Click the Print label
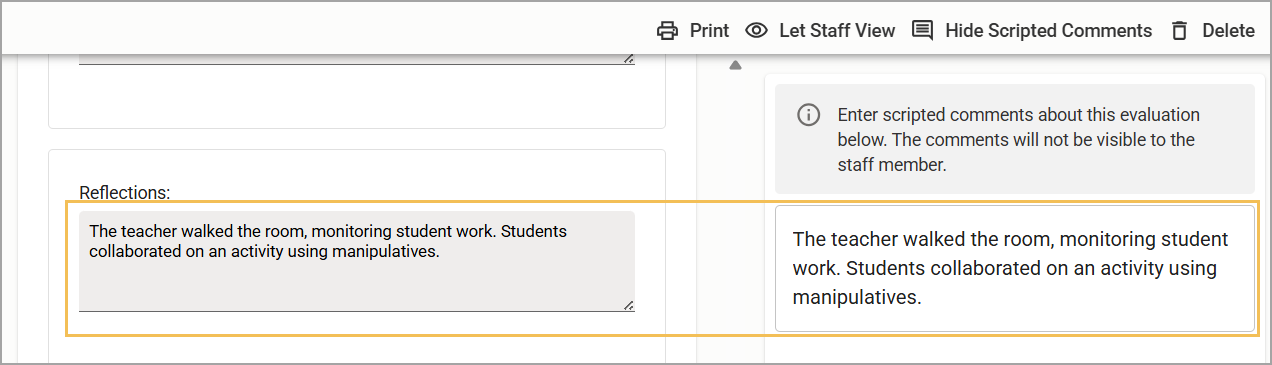Image resolution: width=1272 pixels, height=365 pixels. click(x=709, y=31)
